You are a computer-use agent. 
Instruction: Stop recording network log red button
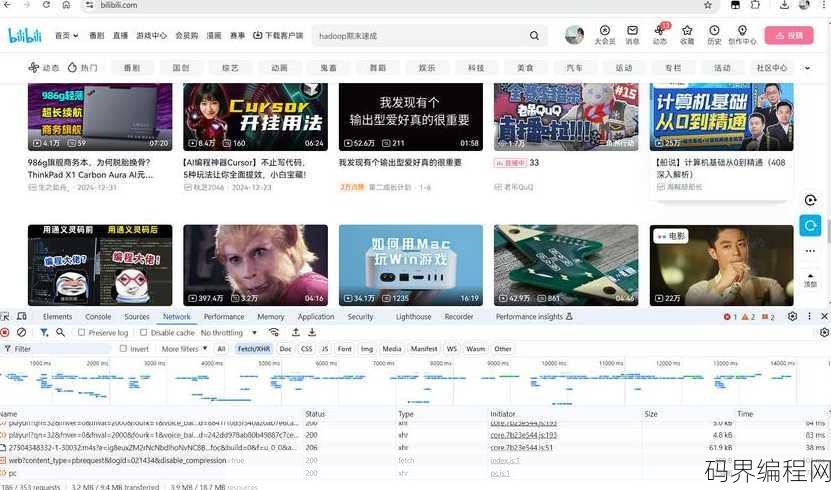point(5,332)
